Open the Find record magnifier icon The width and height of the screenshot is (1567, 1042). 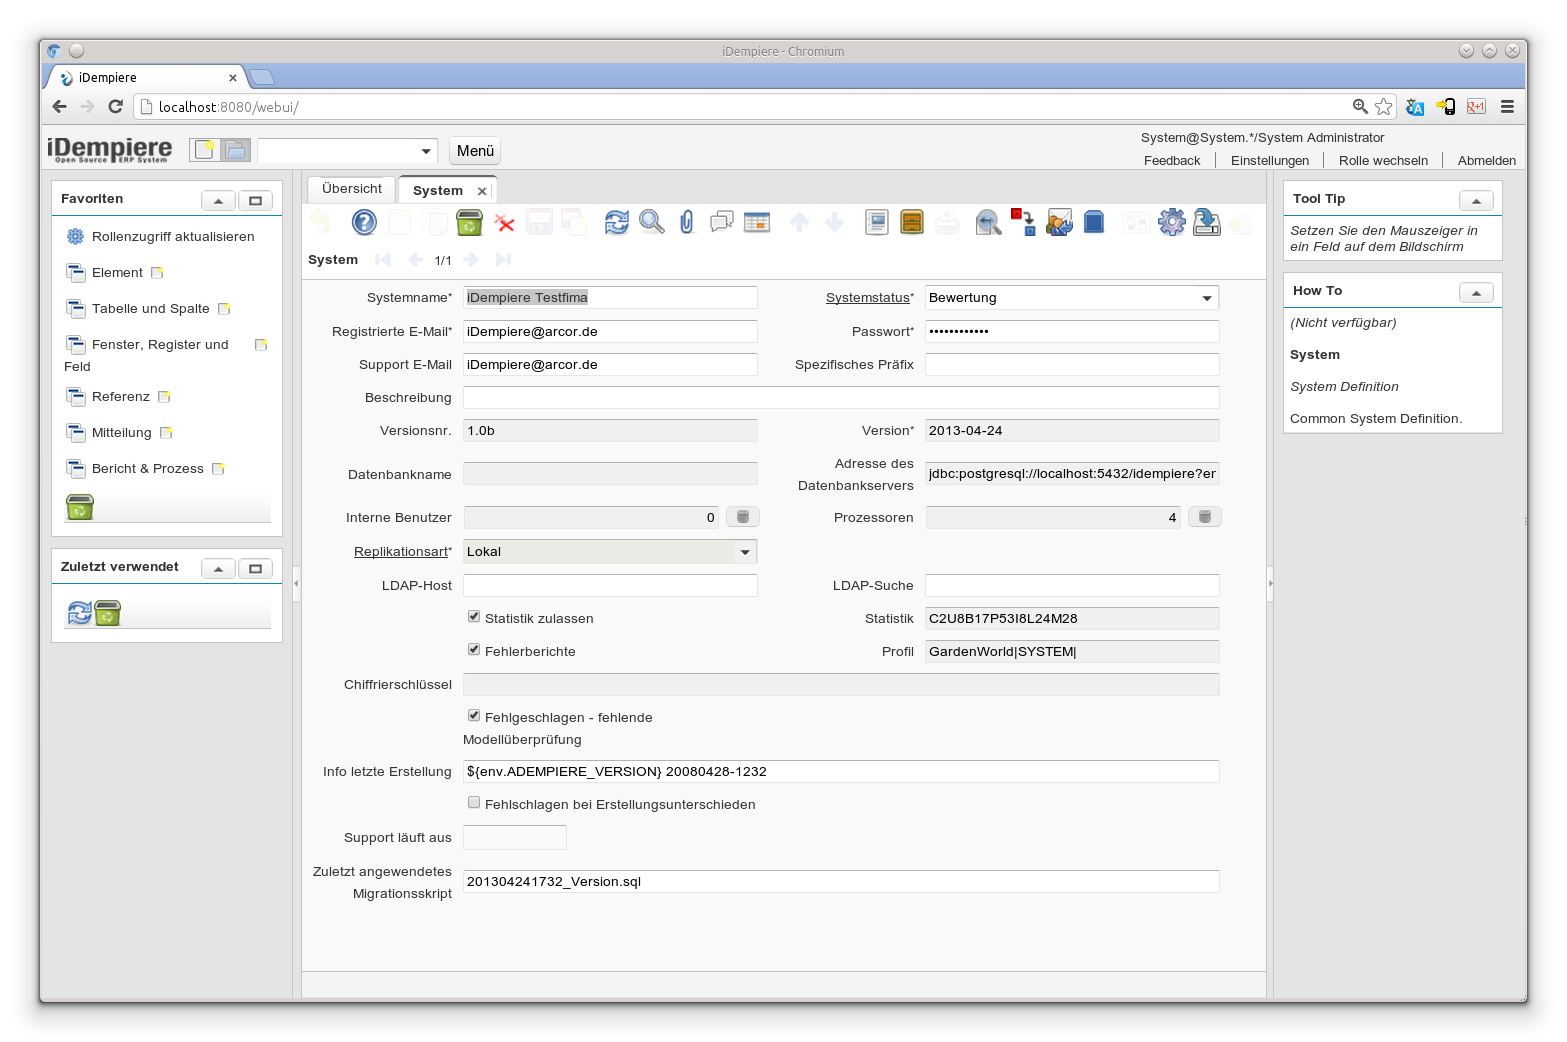click(x=652, y=222)
